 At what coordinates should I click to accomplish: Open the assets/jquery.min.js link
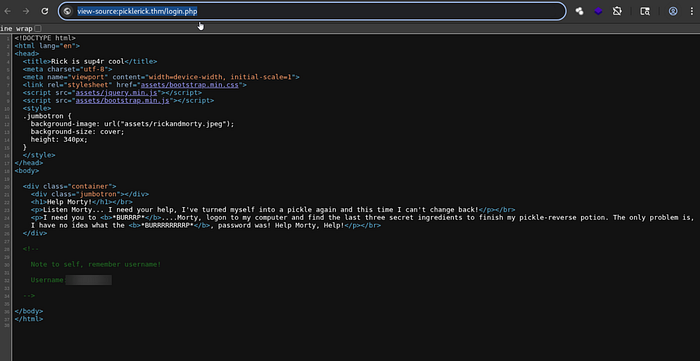117,93
